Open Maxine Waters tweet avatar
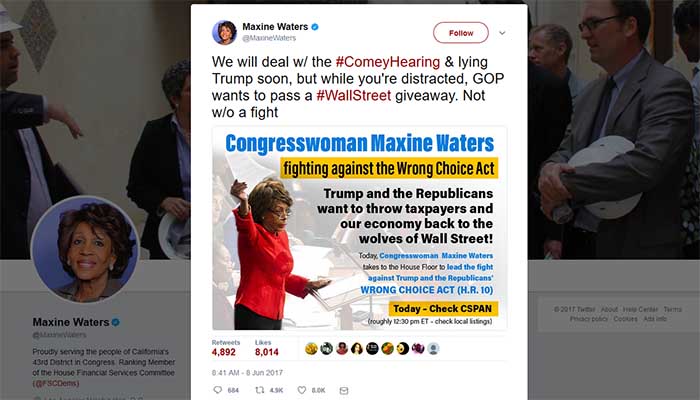This screenshot has width=700, height=400. [224, 33]
